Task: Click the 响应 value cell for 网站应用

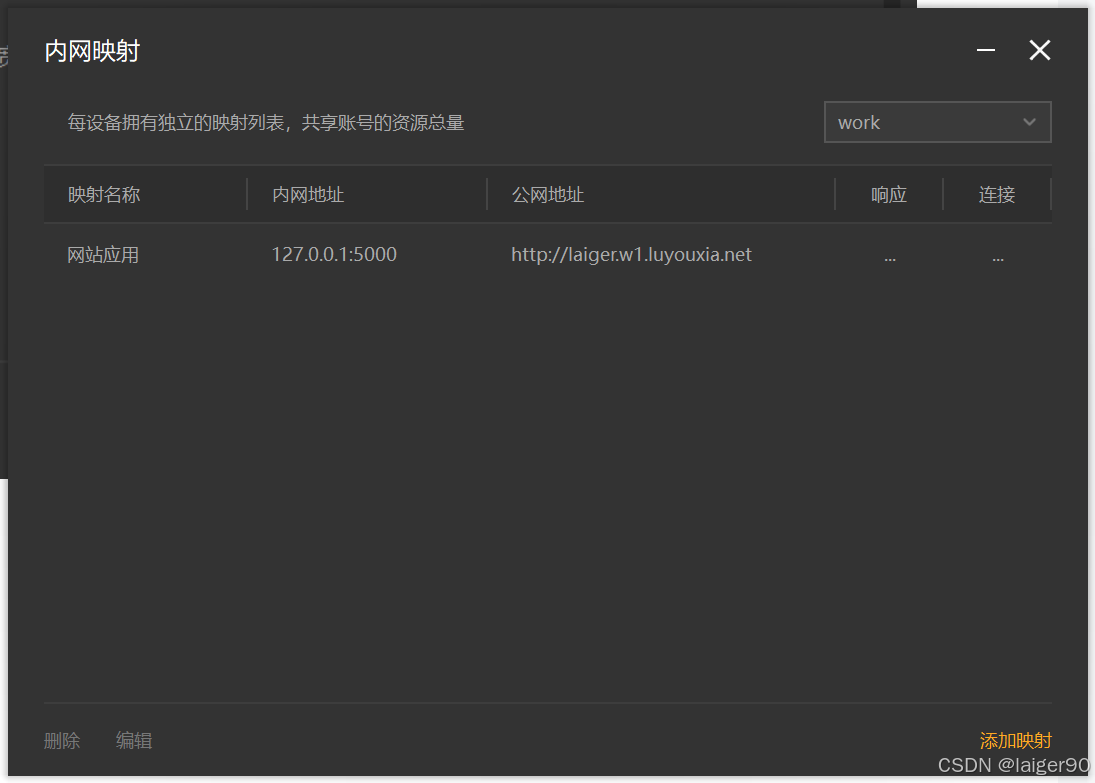Action: [890, 258]
